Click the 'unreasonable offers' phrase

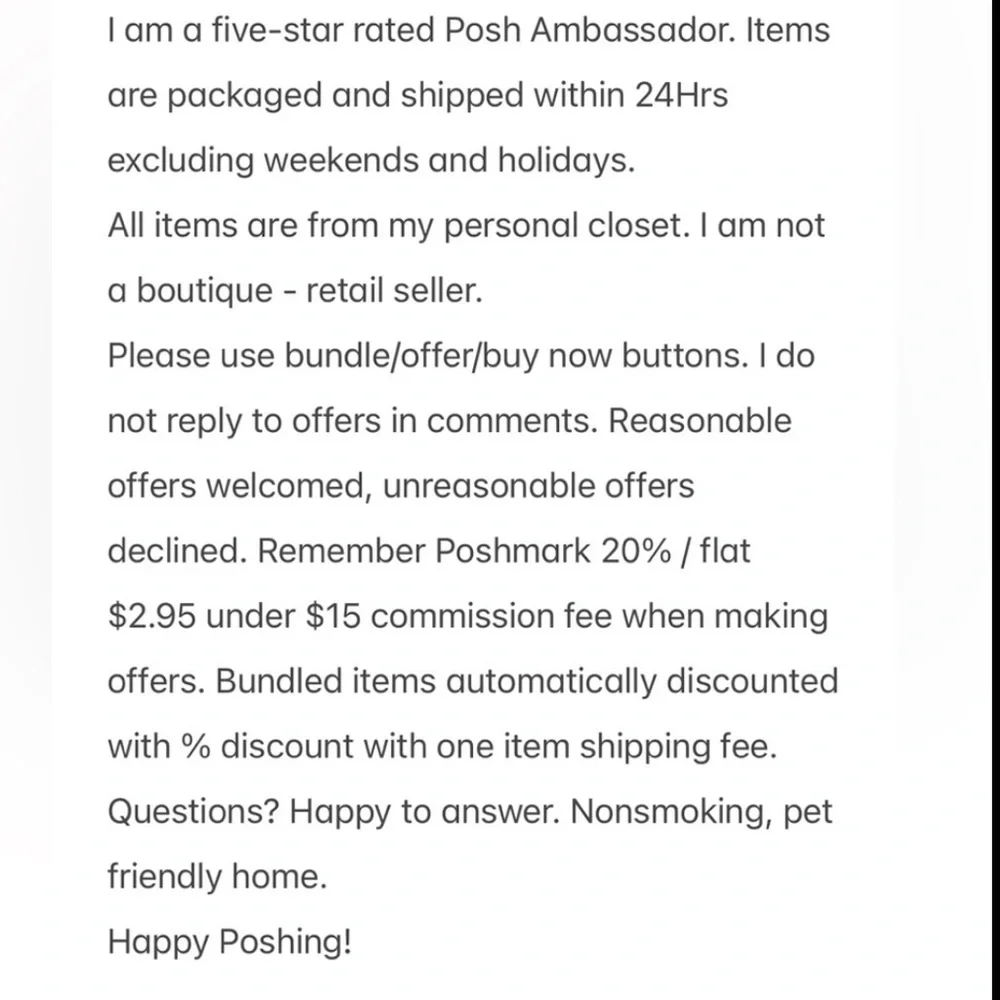[x=538, y=486]
